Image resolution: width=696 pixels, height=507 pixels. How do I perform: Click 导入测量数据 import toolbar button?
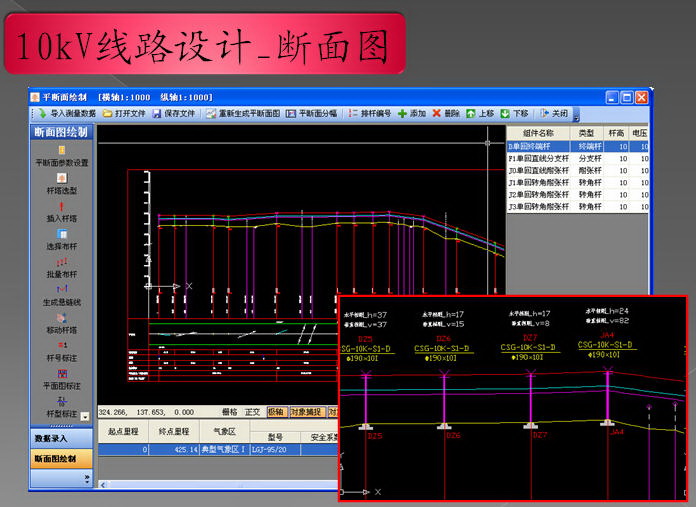pos(67,114)
